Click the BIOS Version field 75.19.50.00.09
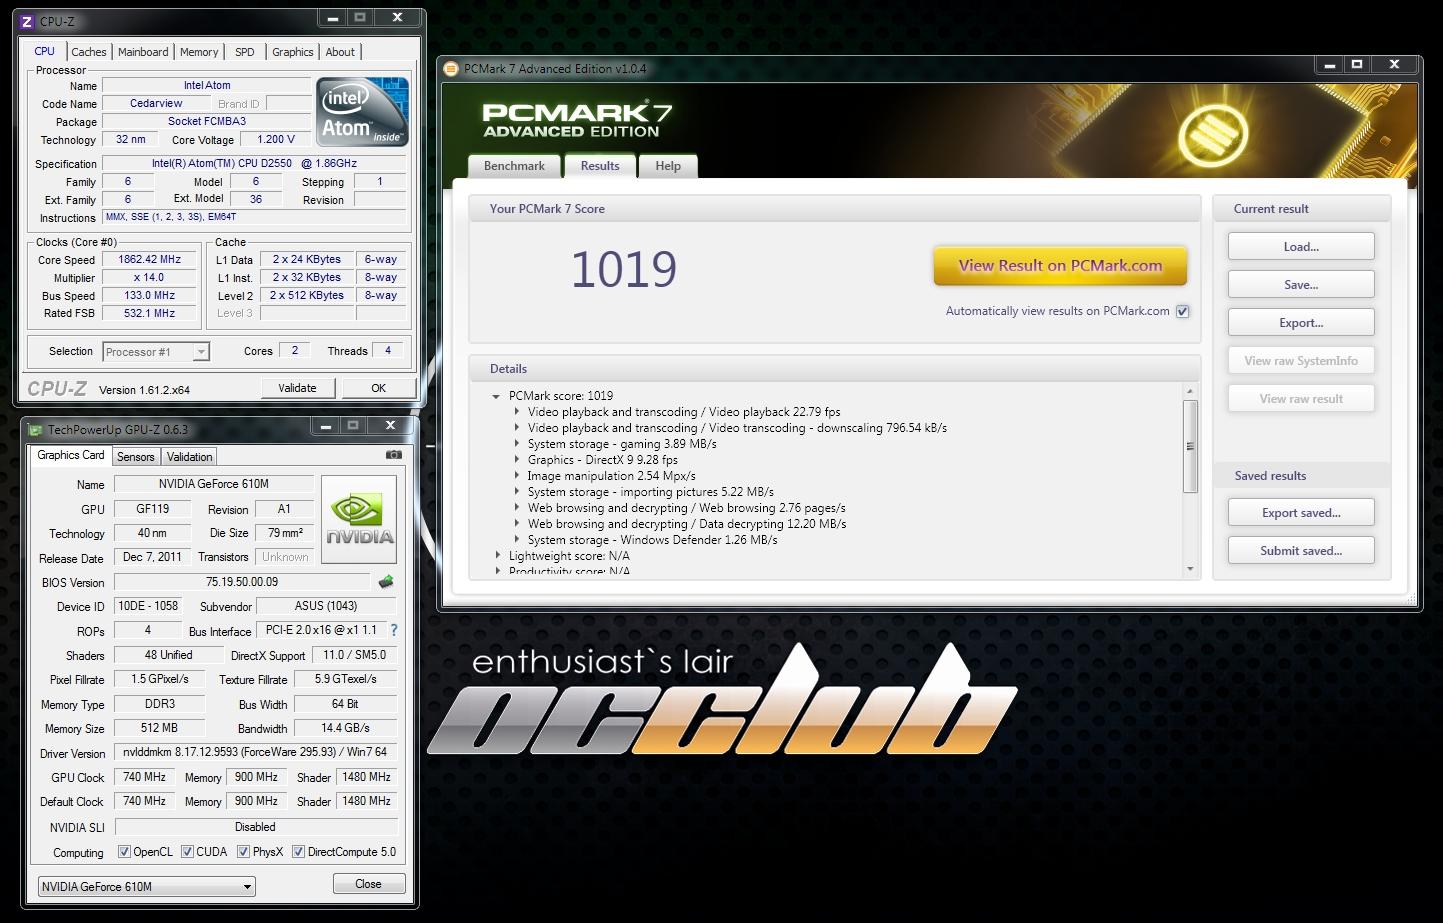1443x923 pixels. [x=242, y=582]
